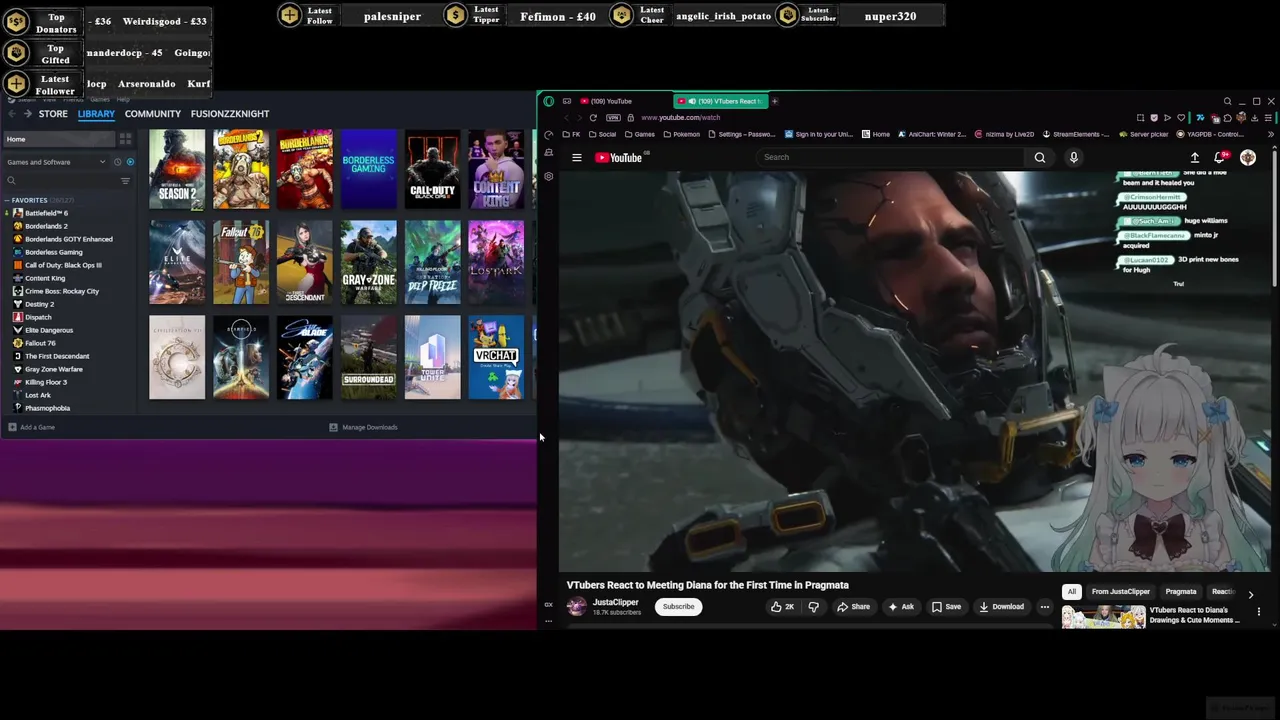Go back in Steam navigation

point(12,114)
